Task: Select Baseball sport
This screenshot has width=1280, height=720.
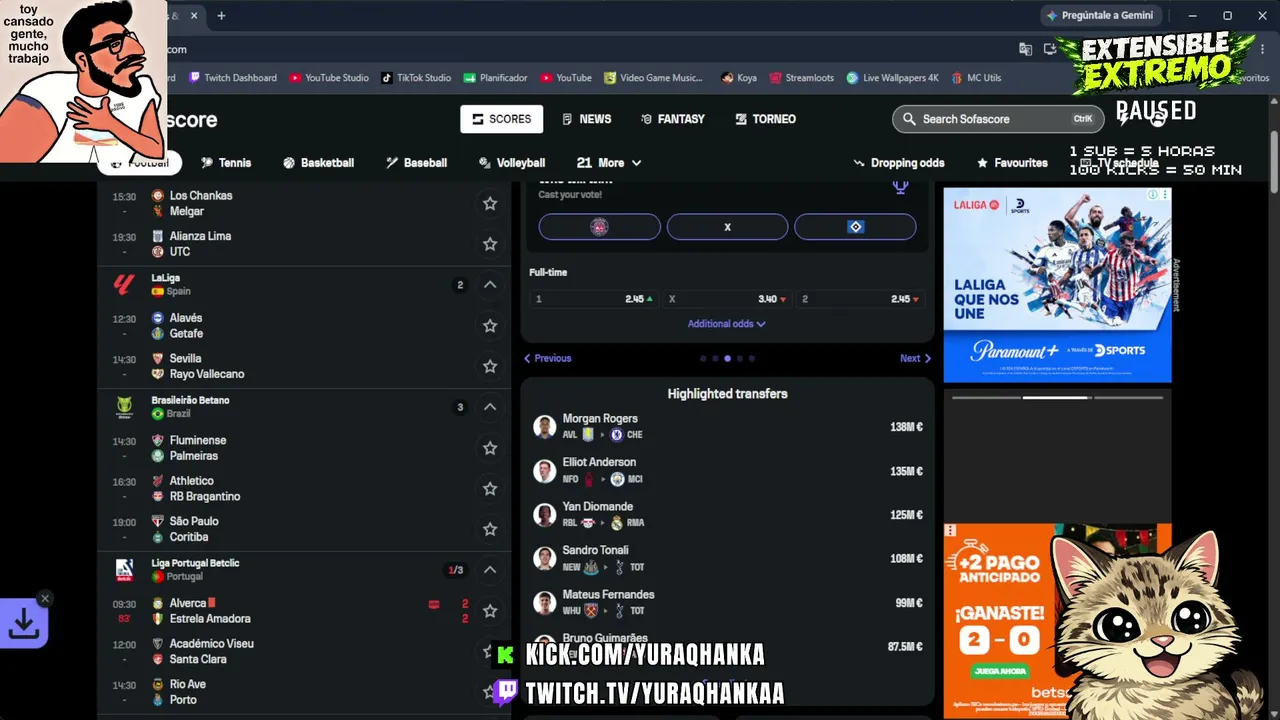Action: (x=416, y=163)
